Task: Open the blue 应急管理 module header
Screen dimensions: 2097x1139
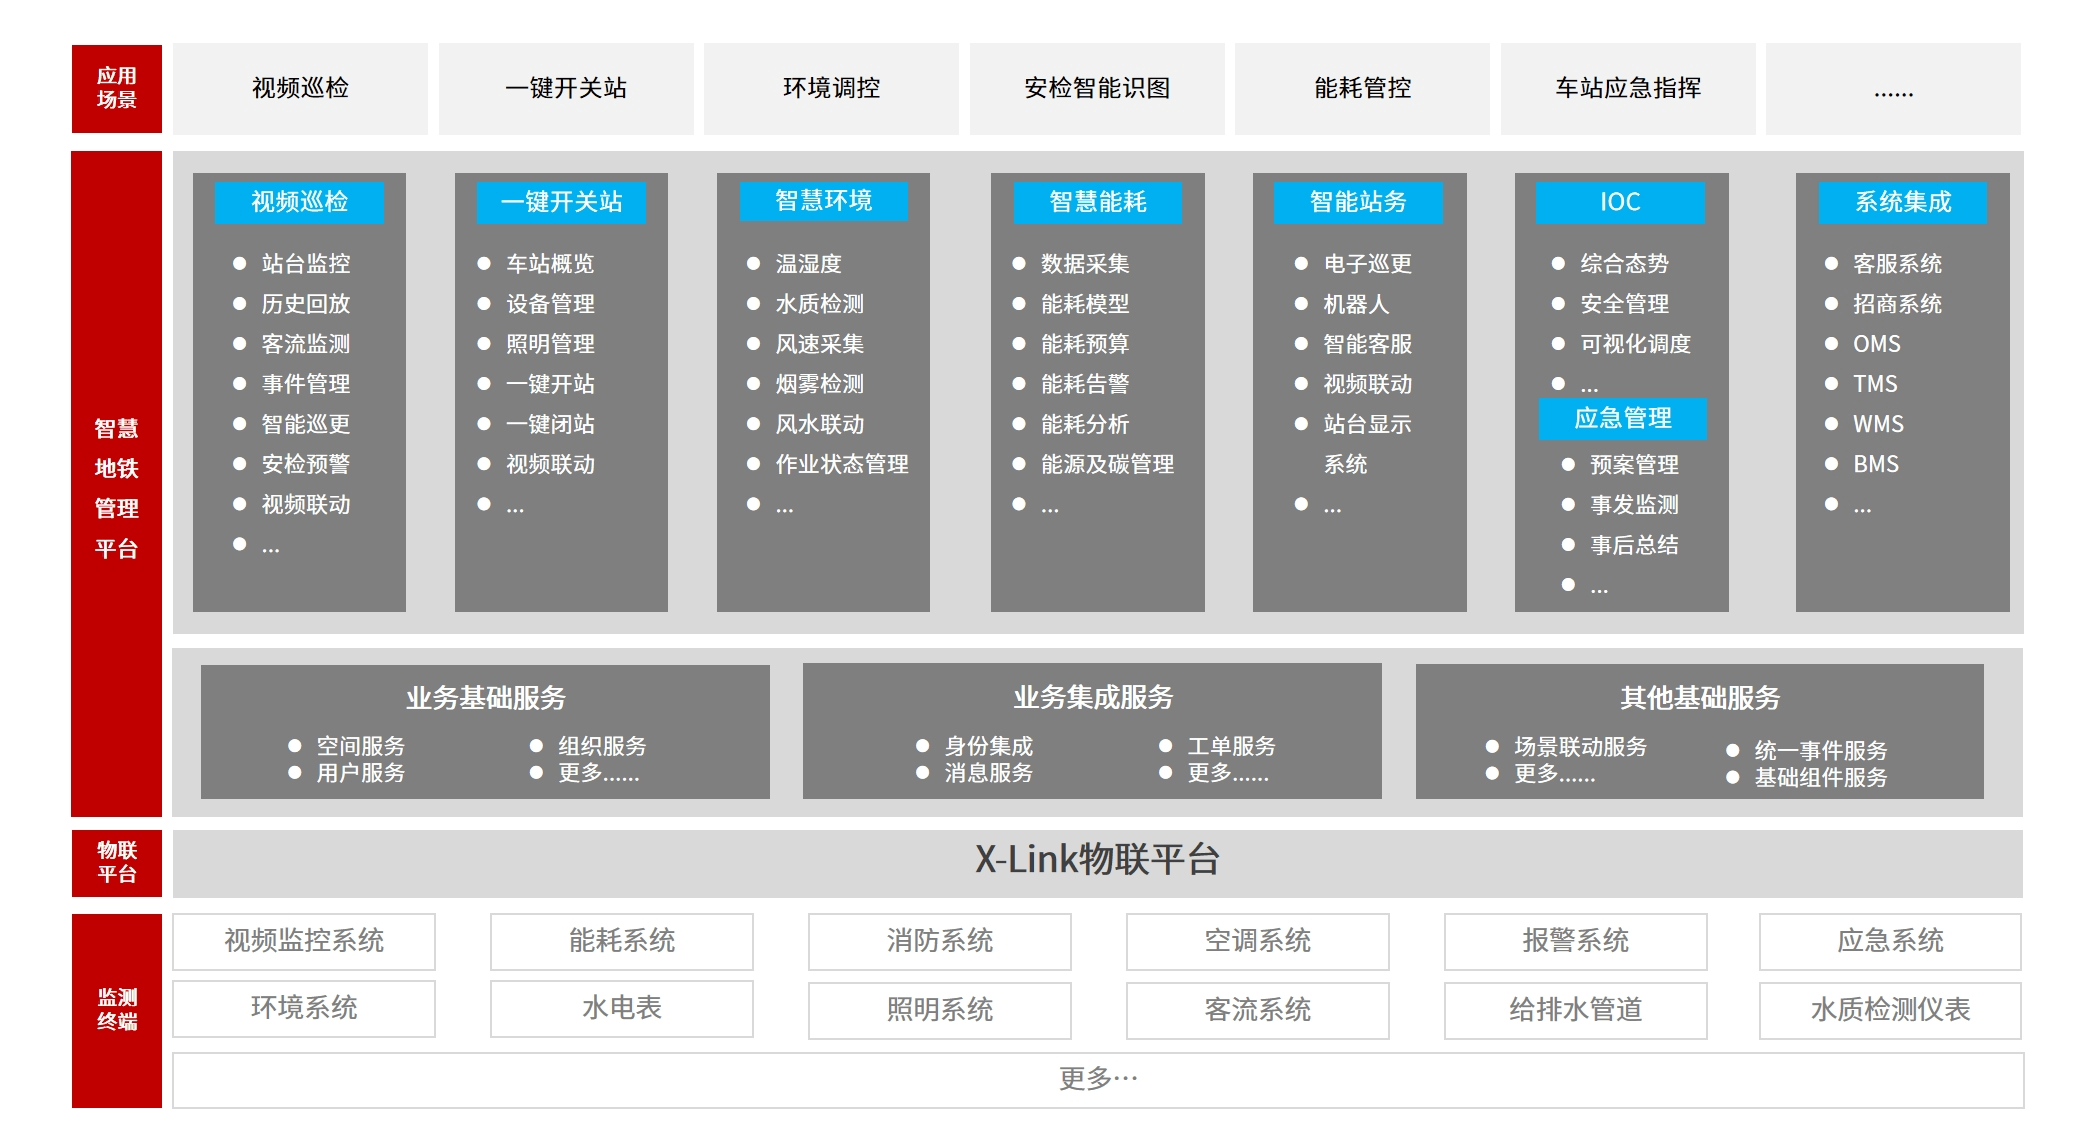Action: pyautogui.click(x=1623, y=418)
